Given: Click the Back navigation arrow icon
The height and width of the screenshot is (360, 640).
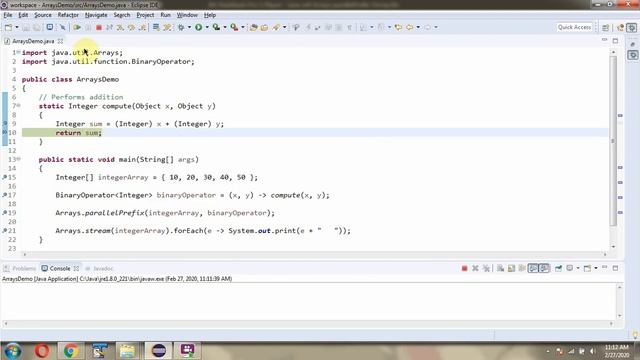Looking at the screenshot, I should pos(409,27).
